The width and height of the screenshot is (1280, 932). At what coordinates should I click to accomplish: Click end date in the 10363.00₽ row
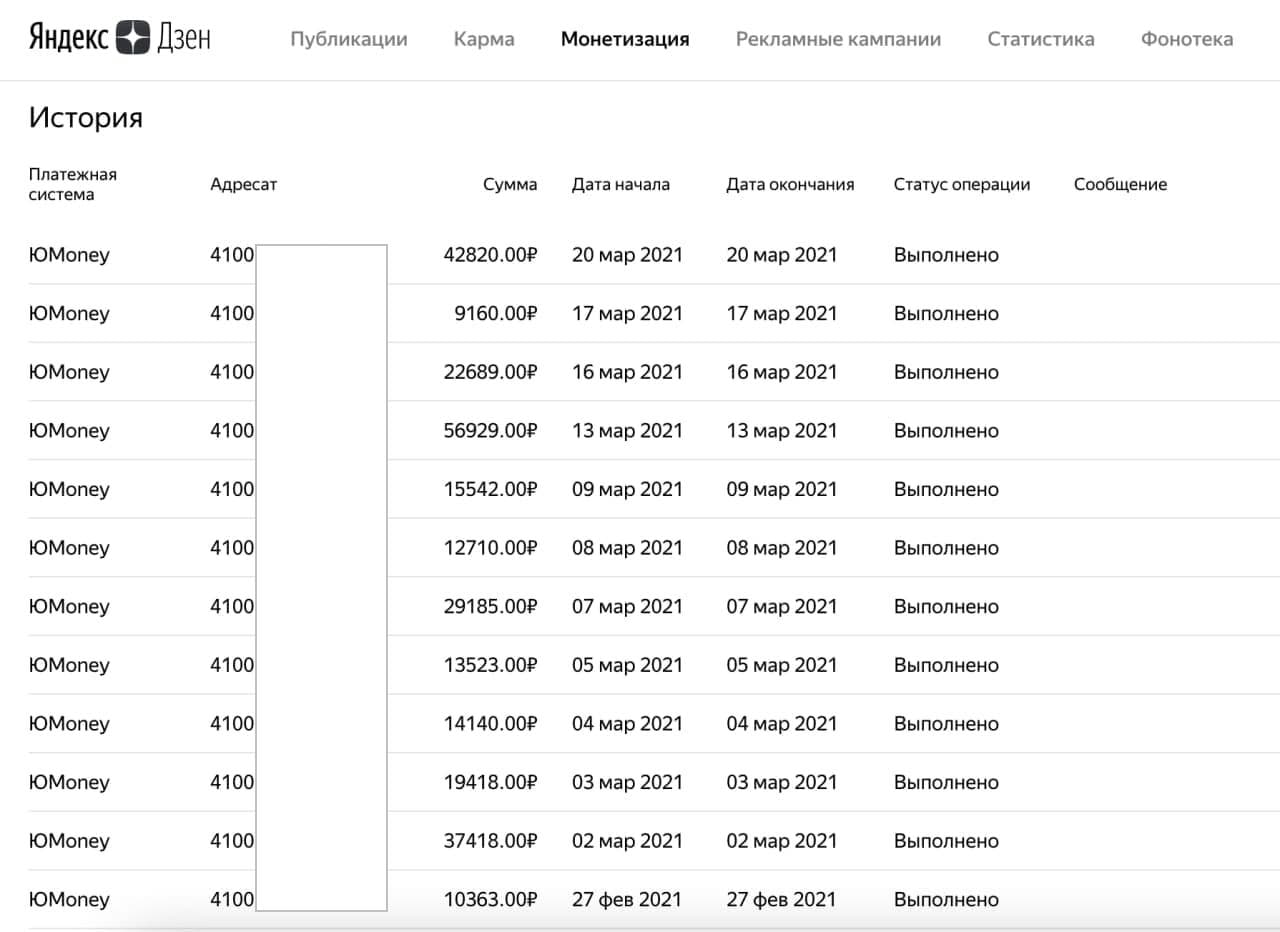pos(782,900)
